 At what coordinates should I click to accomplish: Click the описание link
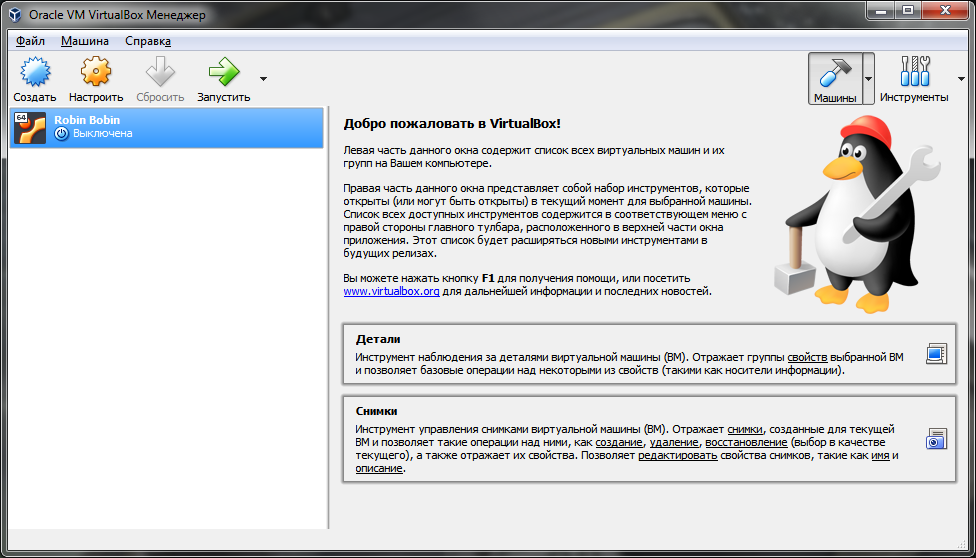click(379, 469)
